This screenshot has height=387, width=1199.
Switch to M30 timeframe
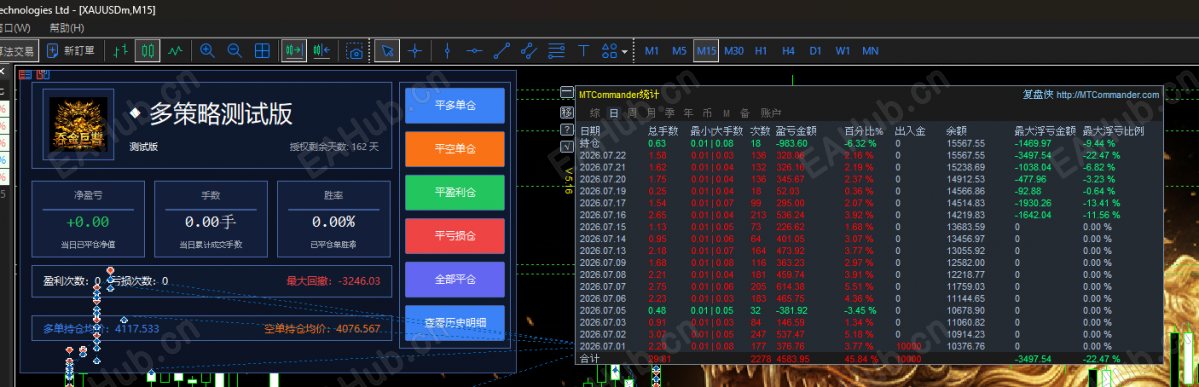[733, 51]
